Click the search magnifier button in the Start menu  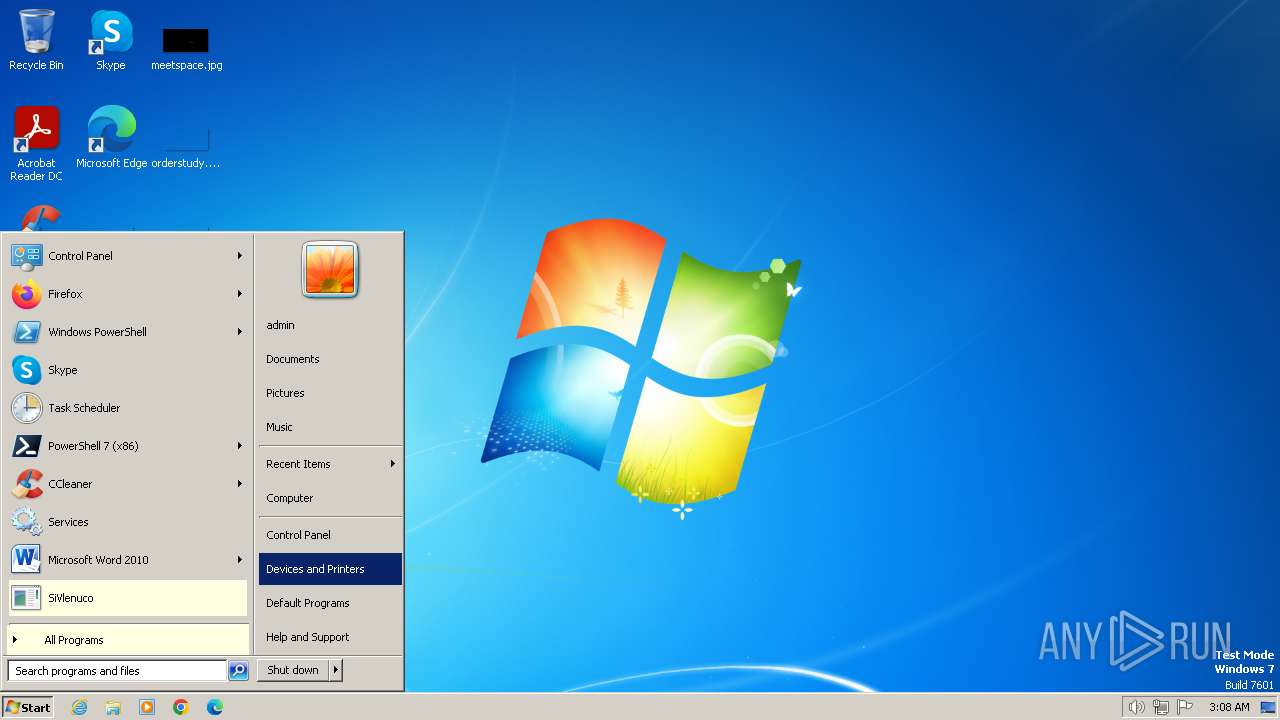pos(238,671)
